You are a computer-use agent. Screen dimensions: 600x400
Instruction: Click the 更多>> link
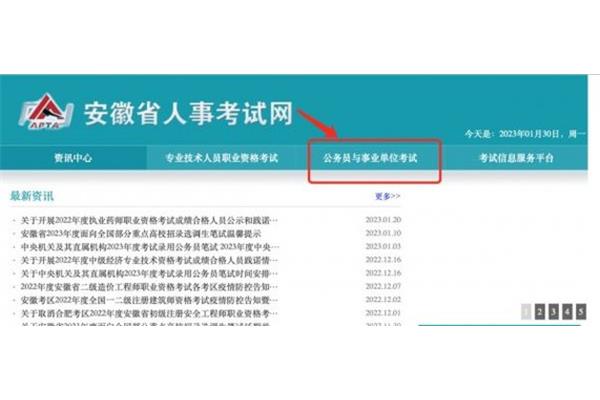[388, 196]
